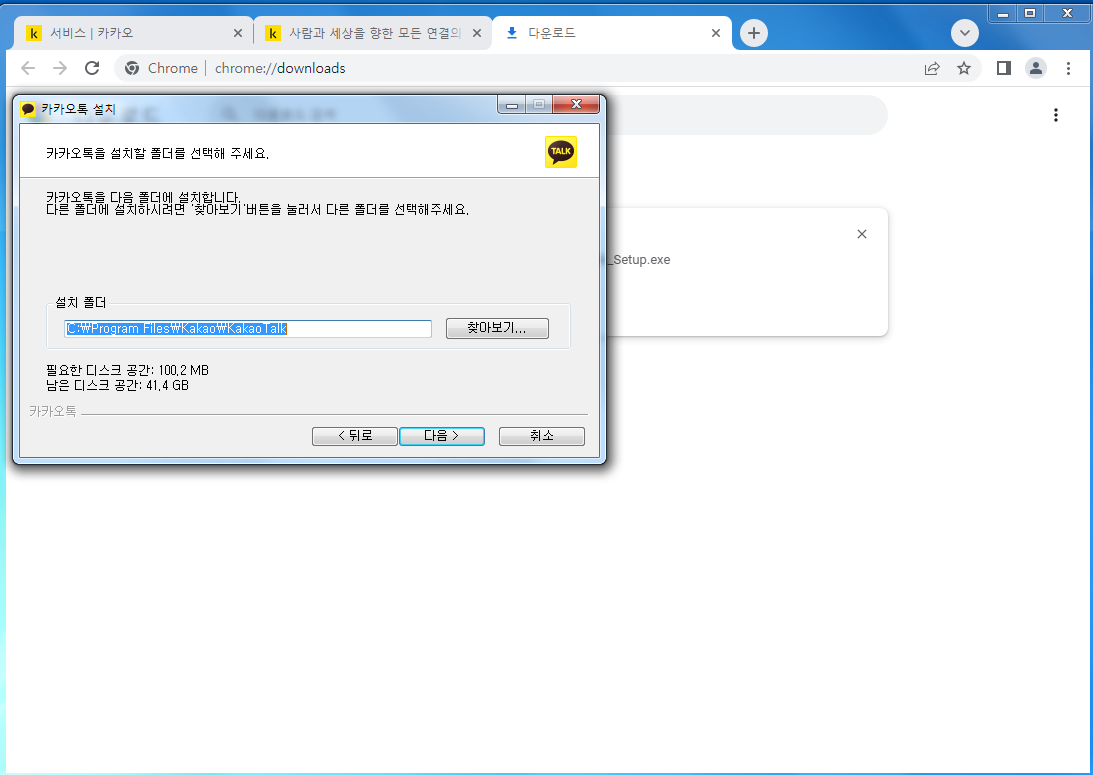Minimize the 카카오톡 설치 installer window
1093x775 pixels.
[x=512, y=105]
